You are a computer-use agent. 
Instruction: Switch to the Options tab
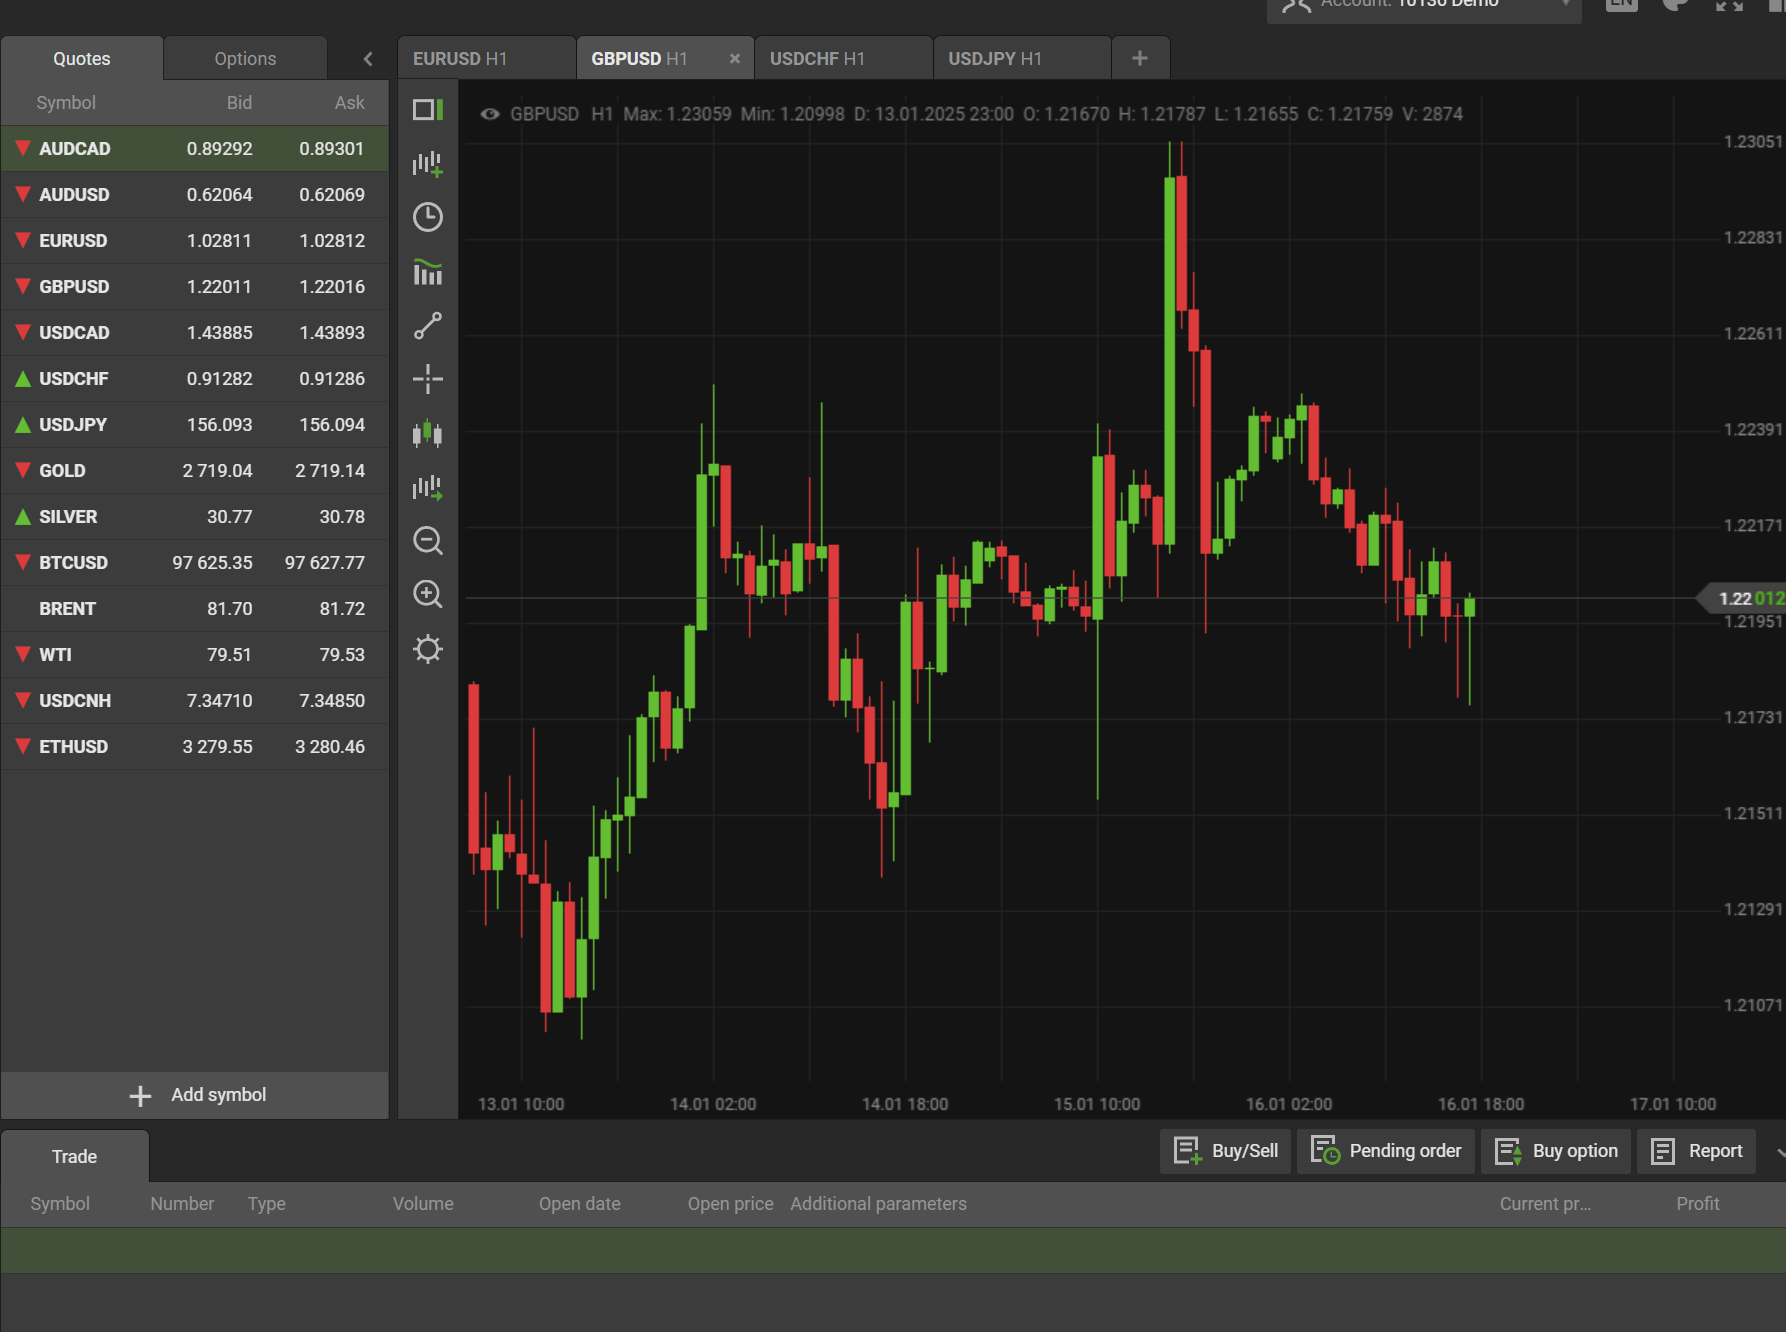coord(245,59)
